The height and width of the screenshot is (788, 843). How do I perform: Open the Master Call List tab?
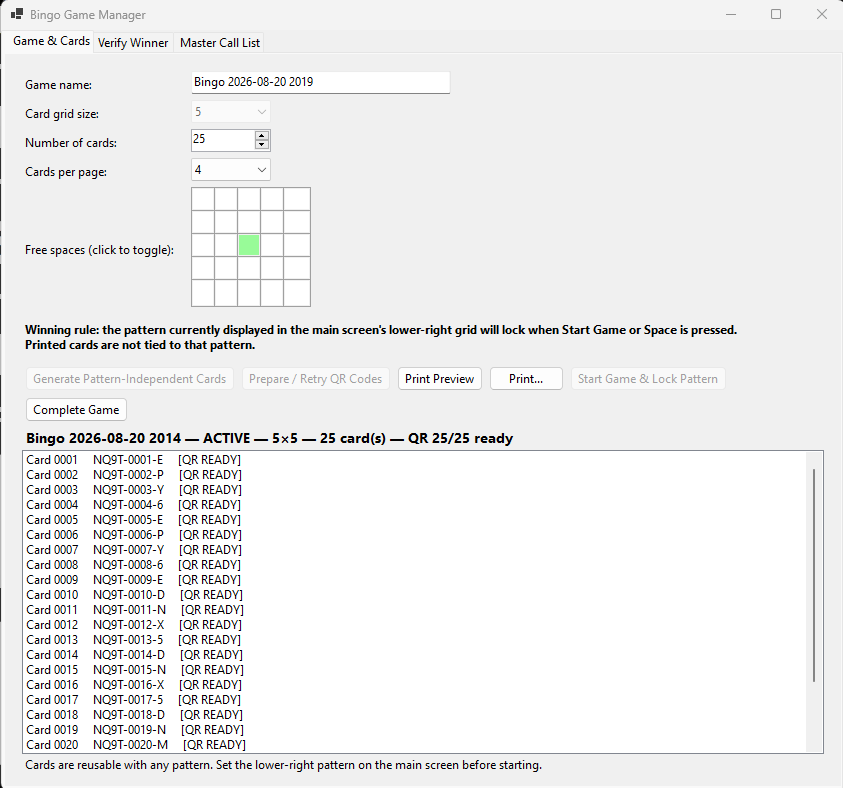coord(219,42)
